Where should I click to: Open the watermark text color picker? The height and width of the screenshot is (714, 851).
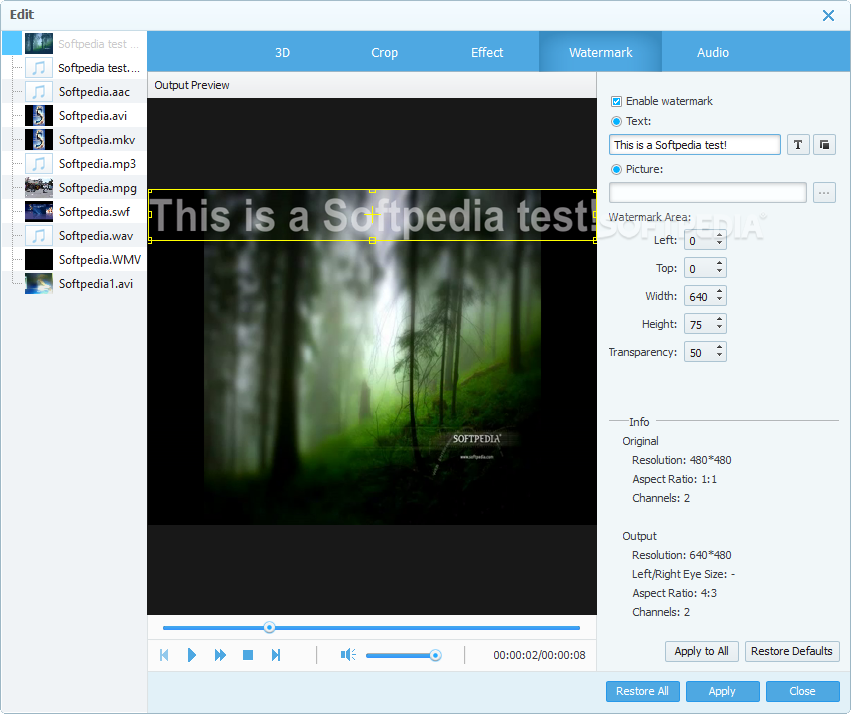click(824, 144)
